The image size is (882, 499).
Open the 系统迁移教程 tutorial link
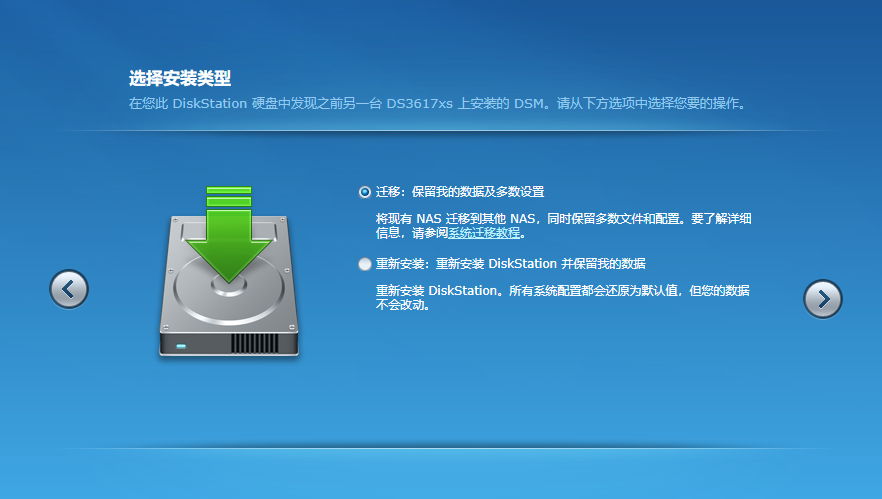tap(484, 233)
